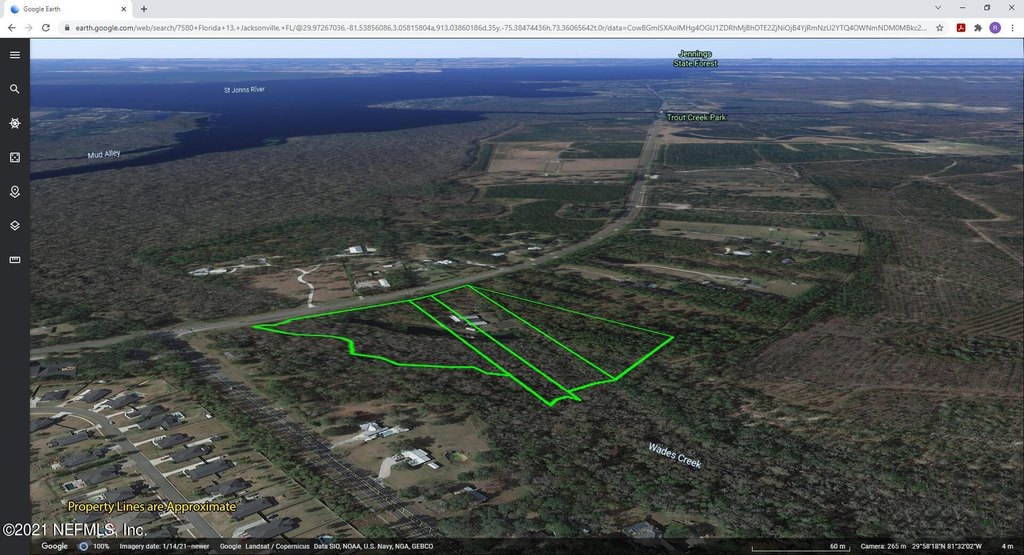Open the Chrome profile avatar

coord(995,28)
